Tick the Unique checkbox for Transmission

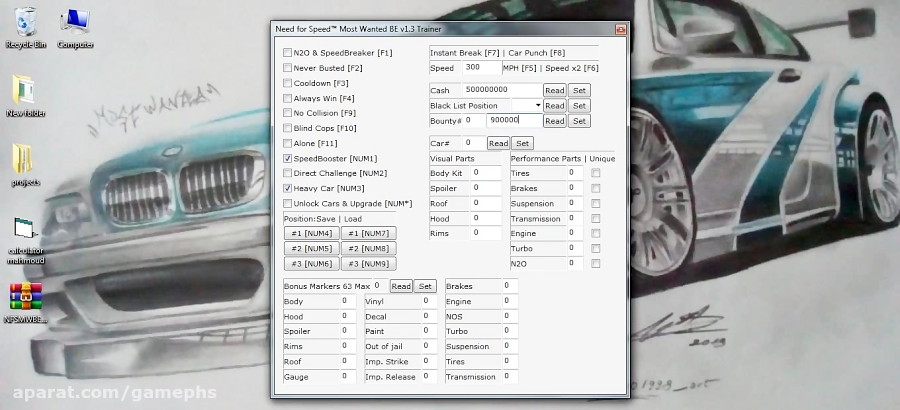click(x=596, y=219)
